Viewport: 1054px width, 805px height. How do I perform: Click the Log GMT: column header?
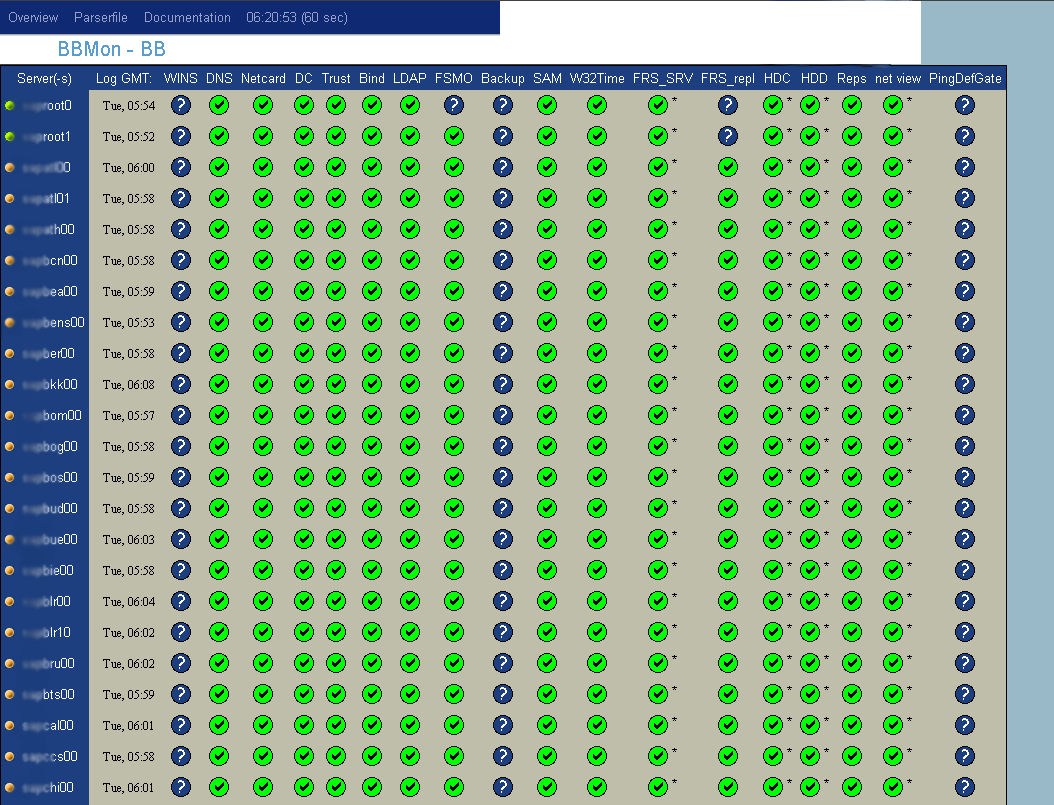(x=124, y=79)
